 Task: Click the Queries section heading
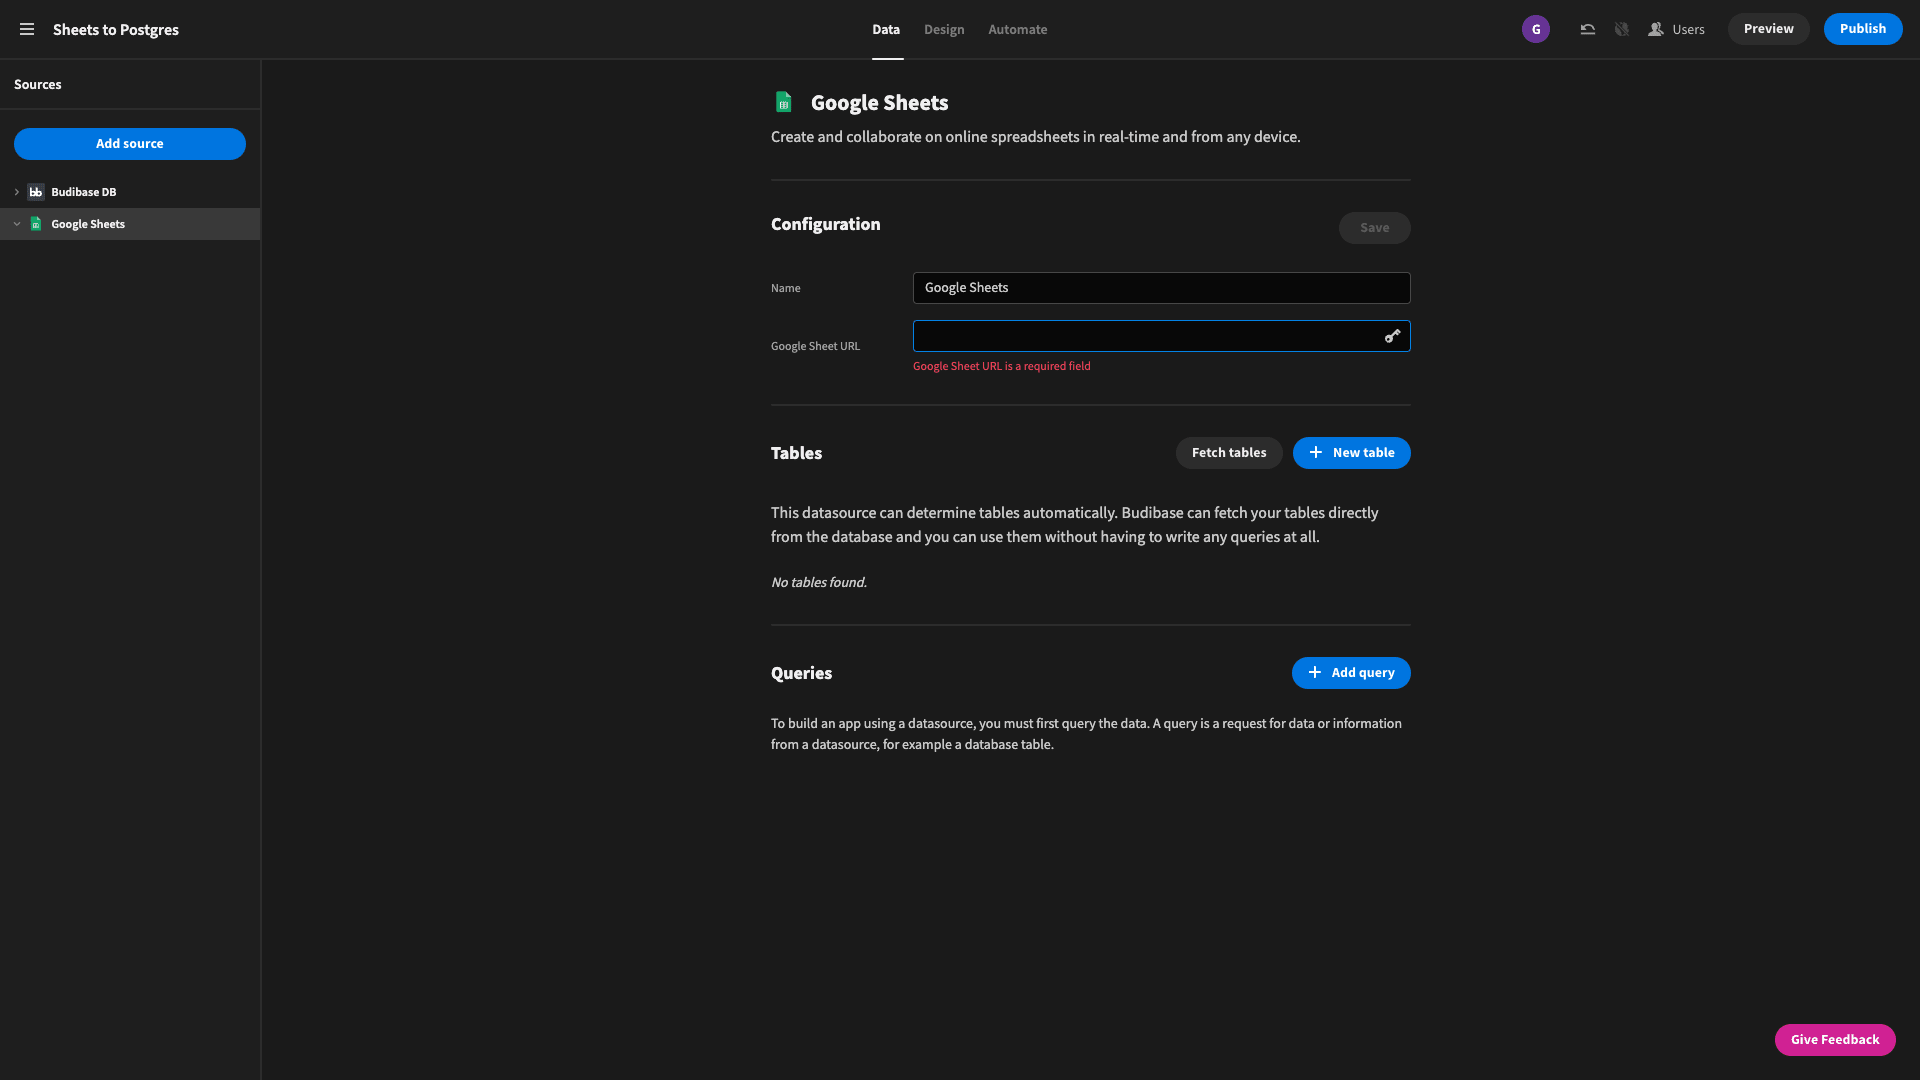801,673
